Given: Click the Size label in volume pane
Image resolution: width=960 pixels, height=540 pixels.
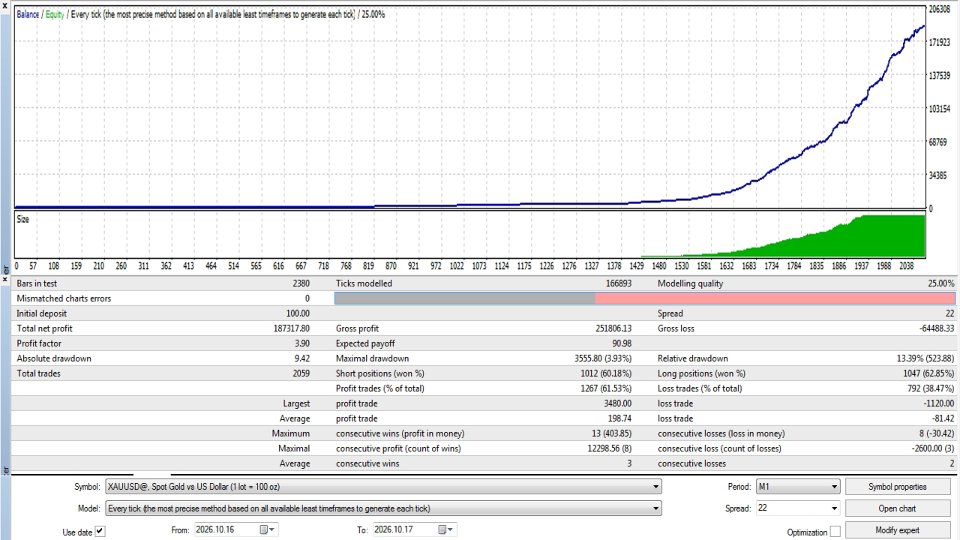Looking at the screenshot, I should (x=23, y=219).
